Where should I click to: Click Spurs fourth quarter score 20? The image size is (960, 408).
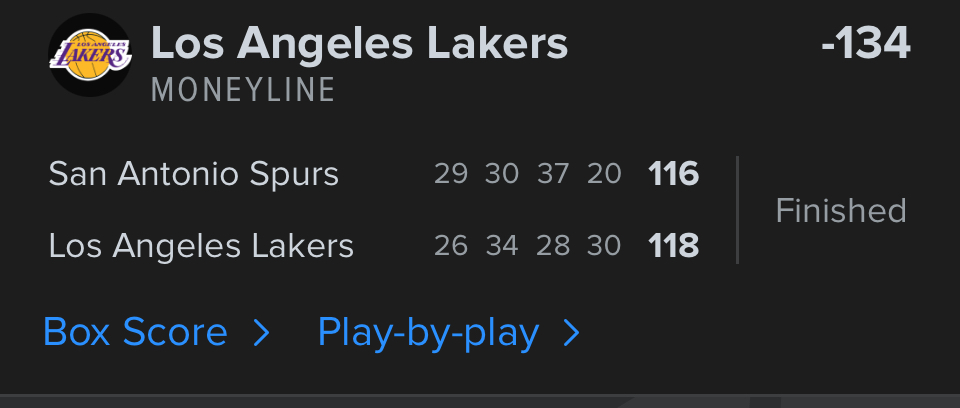604,175
